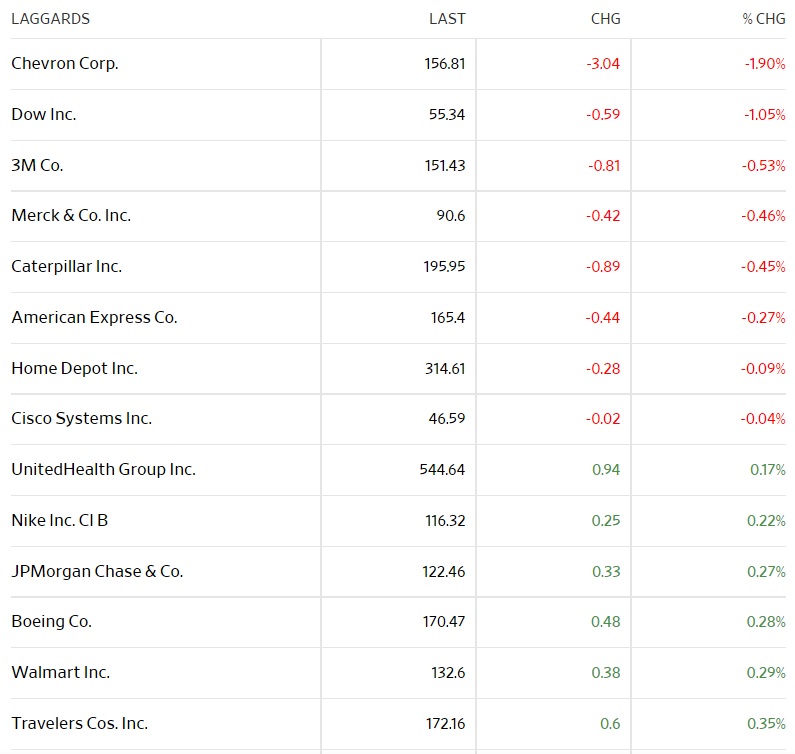This screenshot has height=754, width=795.
Task: Click the LAGGARDS column header
Action: [x=50, y=19]
